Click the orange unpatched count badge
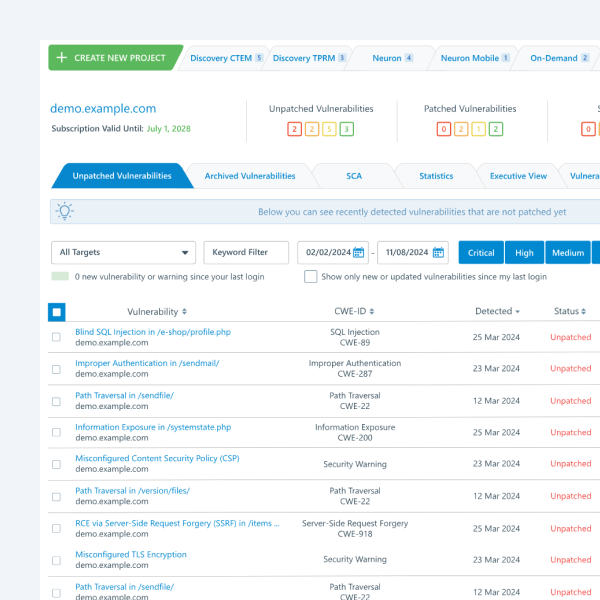The height and width of the screenshot is (600, 600). pyautogui.click(x=311, y=129)
